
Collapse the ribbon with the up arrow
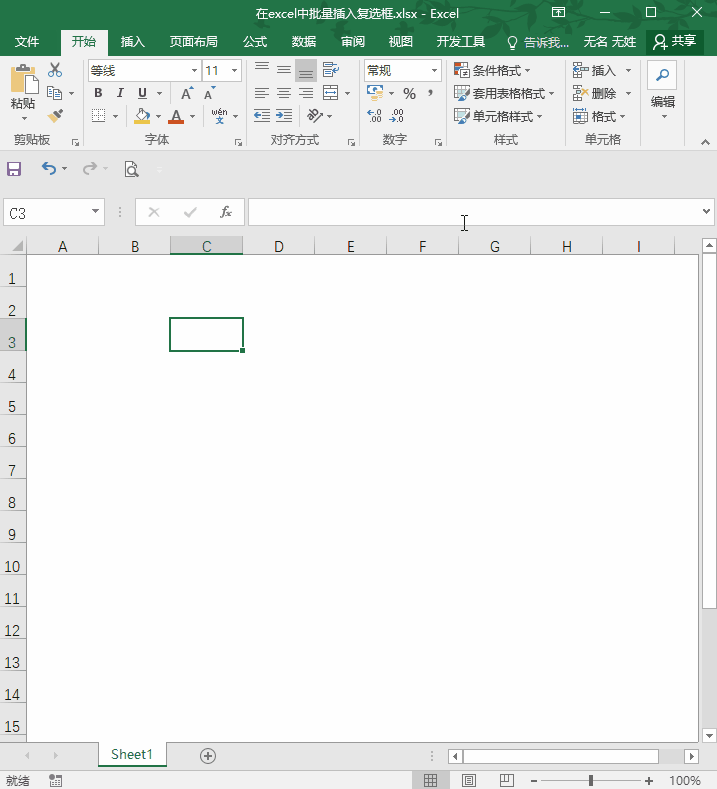705,142
